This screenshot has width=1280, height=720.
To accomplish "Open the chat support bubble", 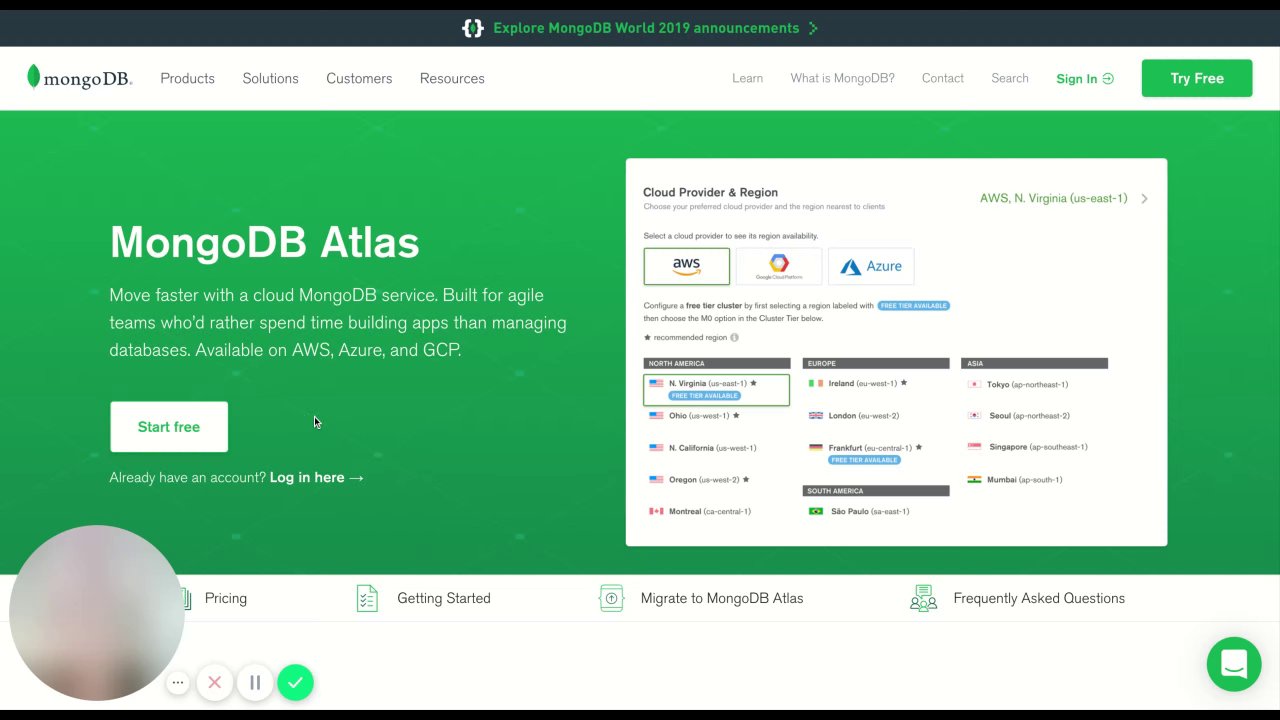I will [x=1233, y=664].
